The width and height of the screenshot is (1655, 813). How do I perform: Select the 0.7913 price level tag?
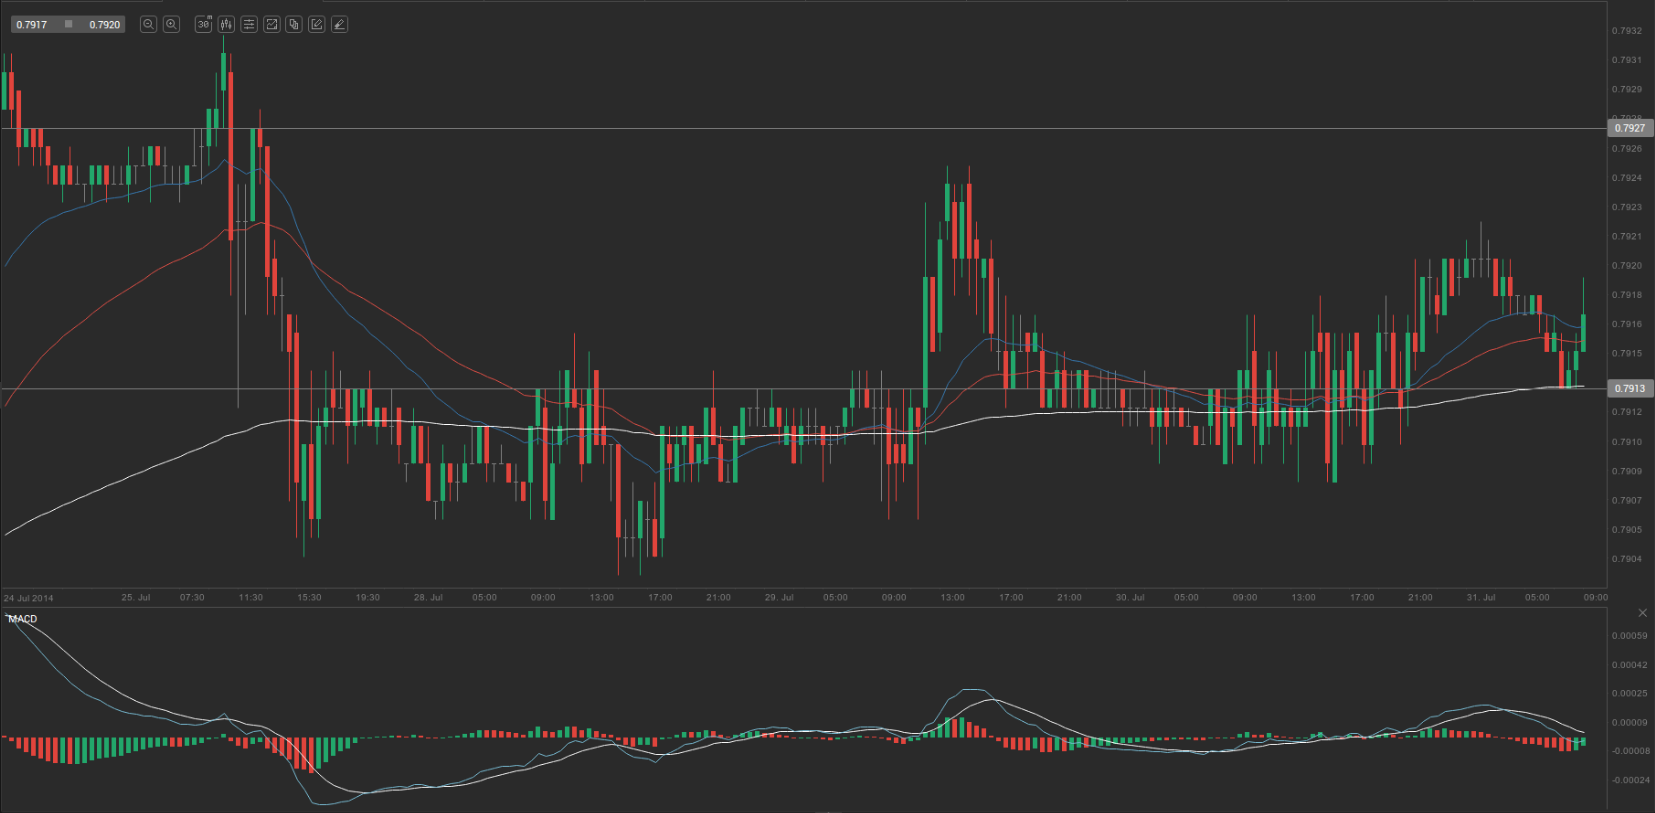[1629, 388]
